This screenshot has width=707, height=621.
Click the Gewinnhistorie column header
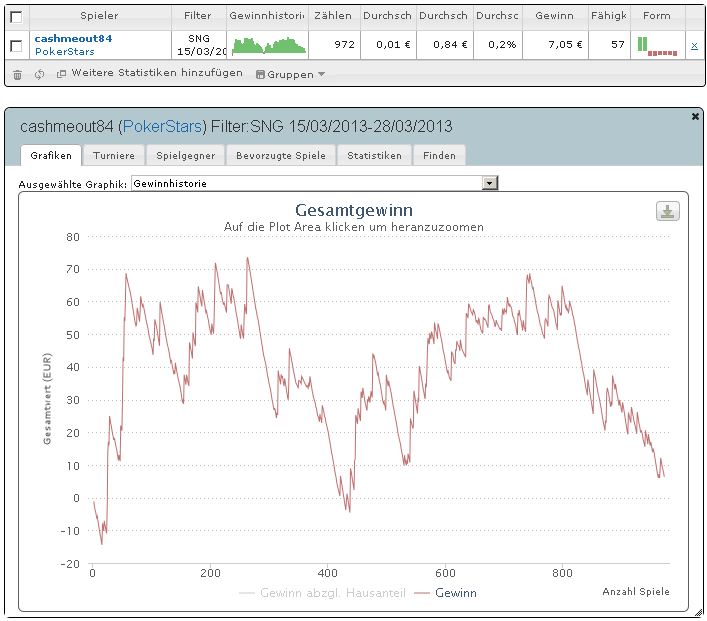[267, 16]
